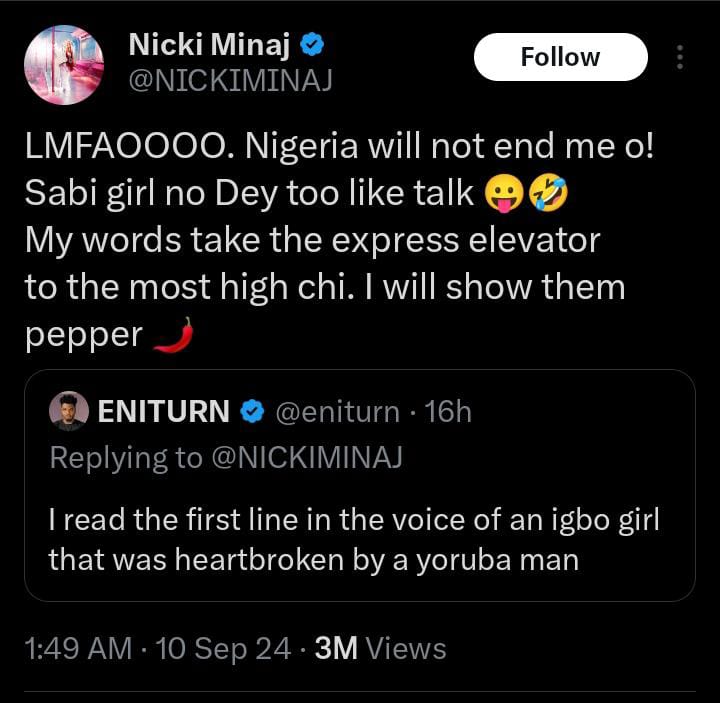Open ENITURN's small avatar in quoted tweet
Image resolution: width=720 pixels, height=703 pixels.
[68, 411]
